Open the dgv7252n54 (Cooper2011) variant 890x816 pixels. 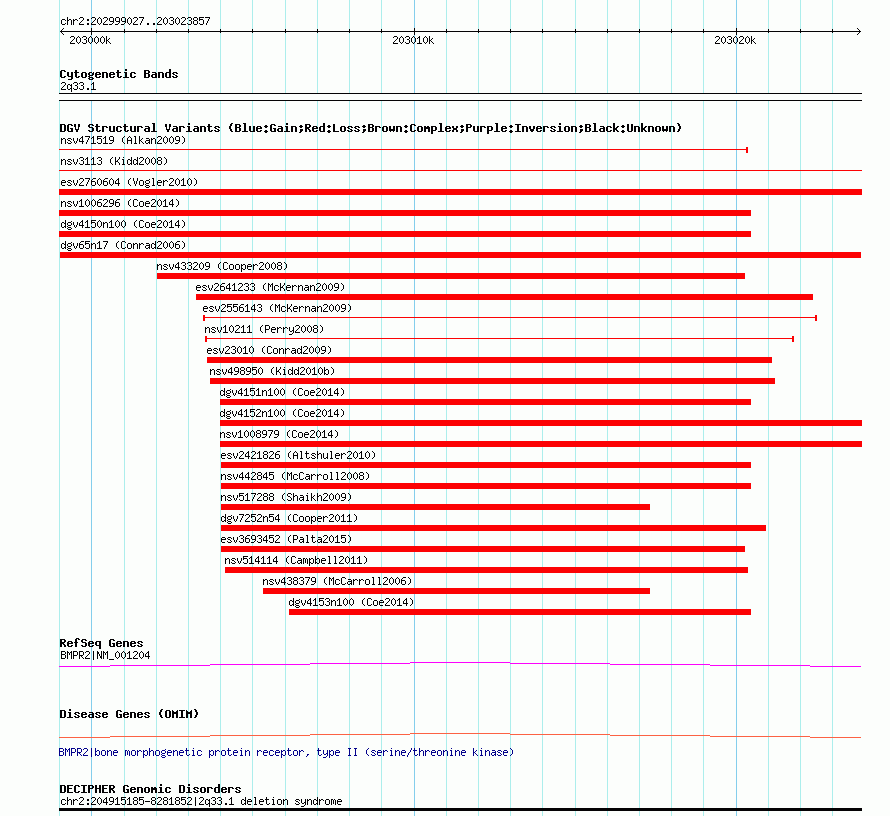pyautogui.click(x=289, y=518)
